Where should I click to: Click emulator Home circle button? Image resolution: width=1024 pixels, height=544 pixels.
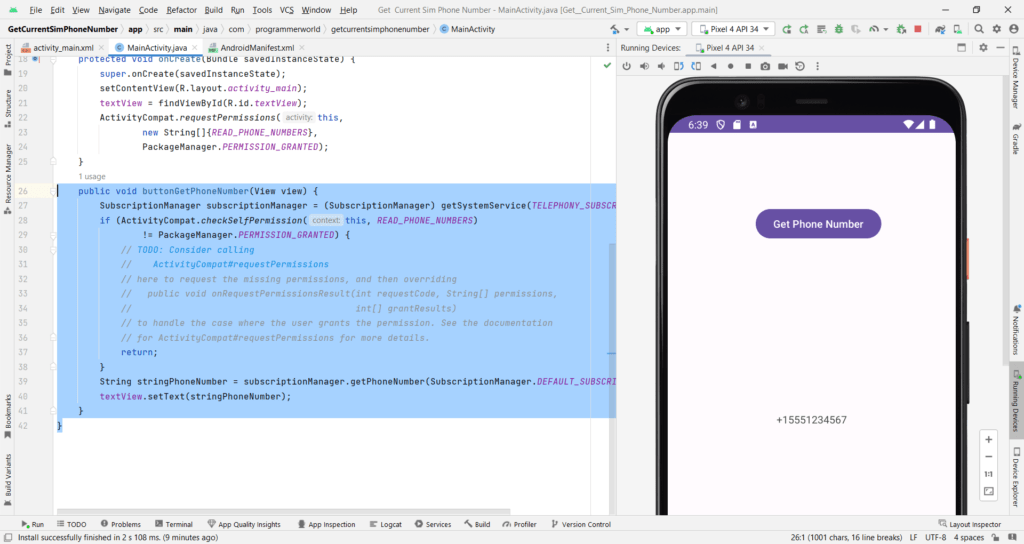coord(731,66)
